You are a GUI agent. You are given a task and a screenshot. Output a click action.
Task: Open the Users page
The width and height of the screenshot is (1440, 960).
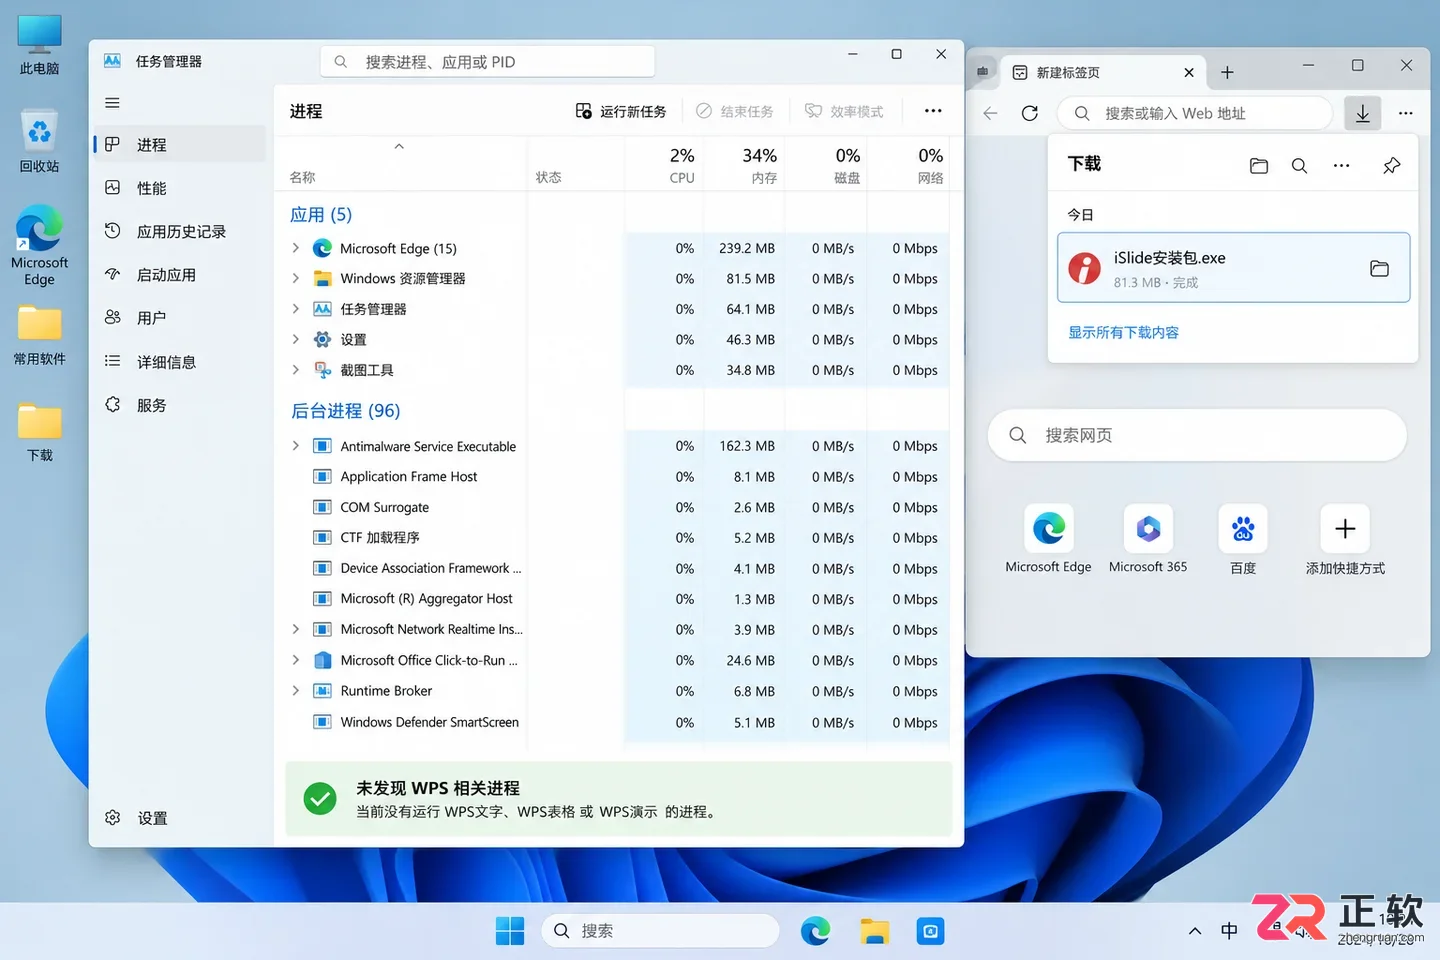tap(180, 318)
